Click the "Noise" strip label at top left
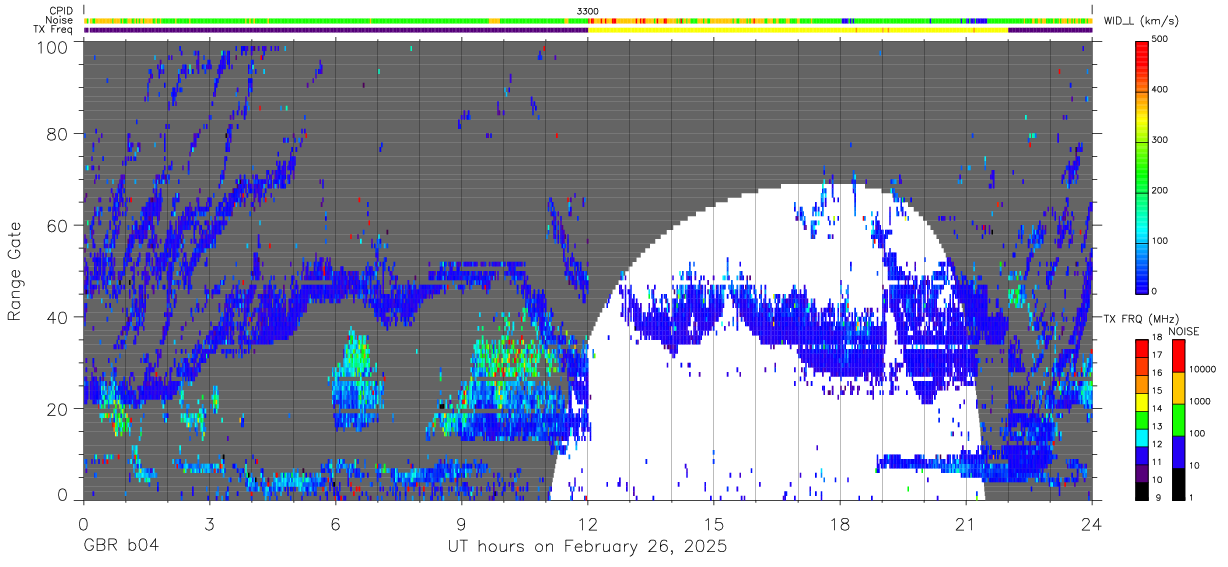Screen dimensions: 1228x567 59,20
